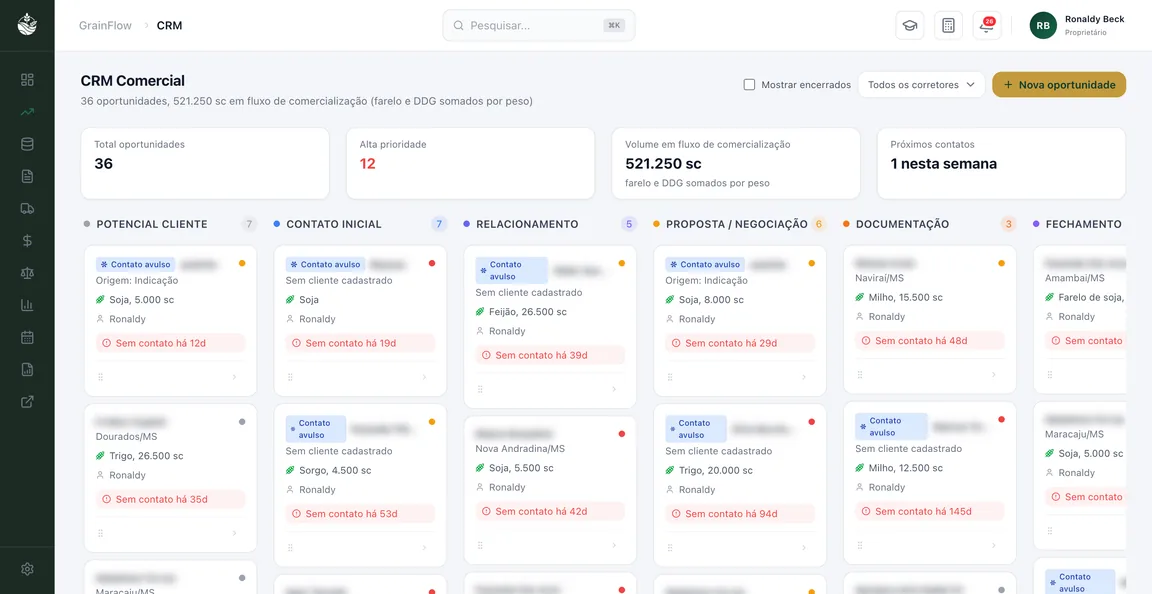The height and width of the screenshot is (594, 1152).
Task: Open the database stack icon in sidebar
Action: click(x=27, y=144)
